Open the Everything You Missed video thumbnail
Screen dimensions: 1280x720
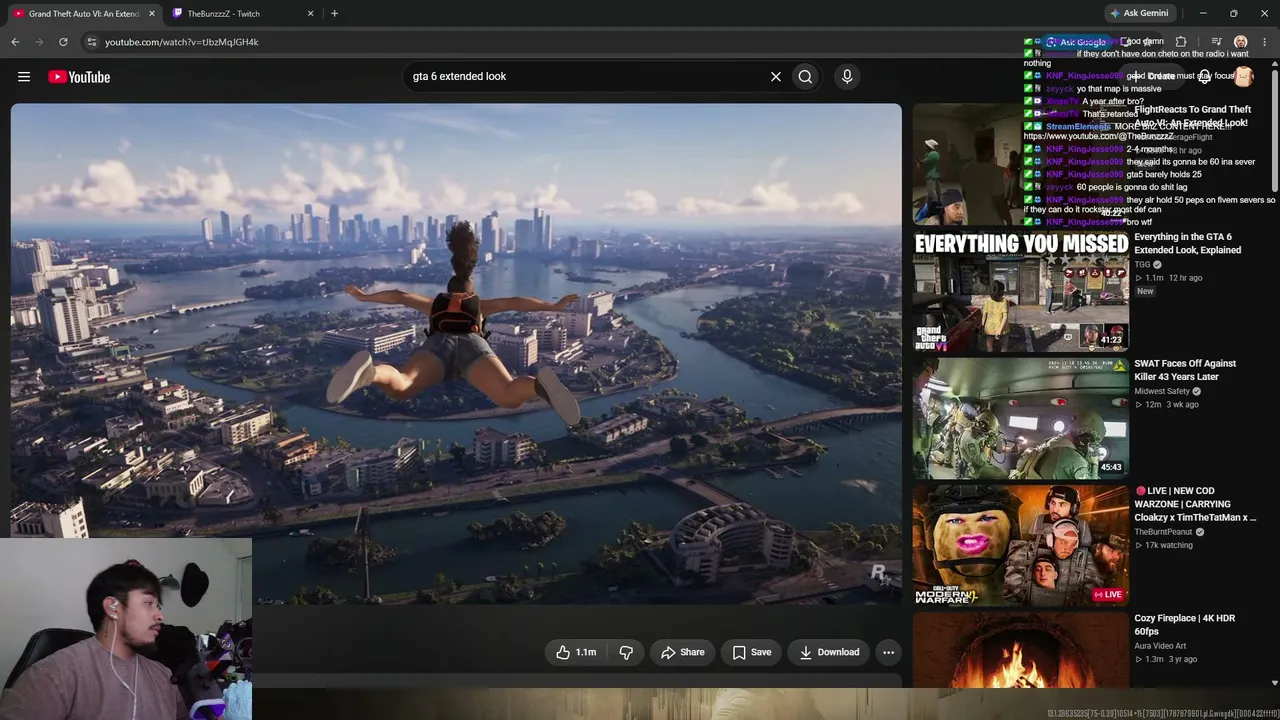pos(1021,291)
